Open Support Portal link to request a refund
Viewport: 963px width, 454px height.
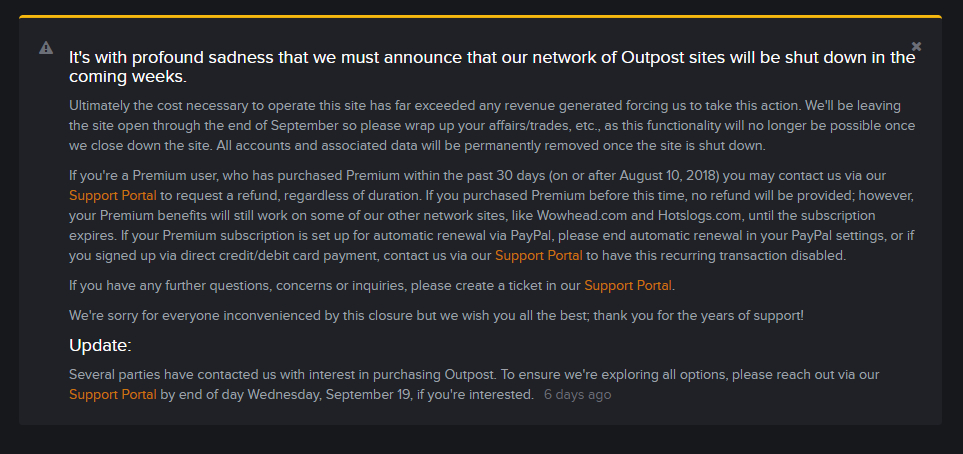pyautogui.click(x=113, y=195)
